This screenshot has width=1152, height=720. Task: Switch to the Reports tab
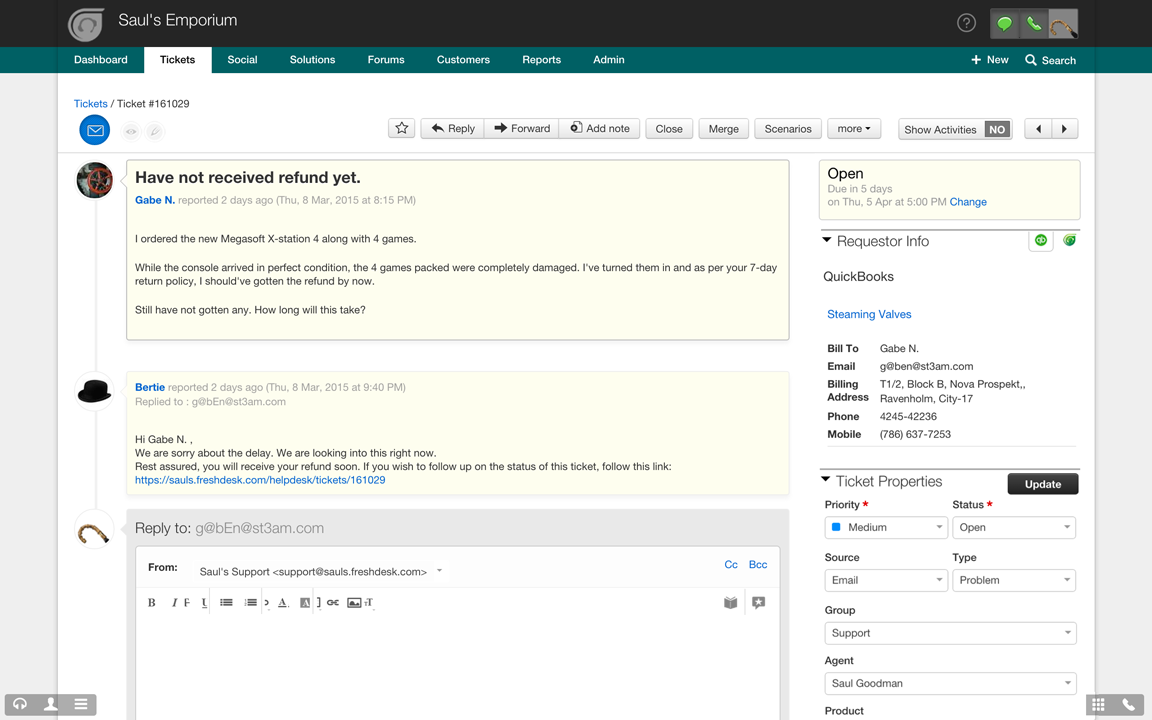coord(541,60)
